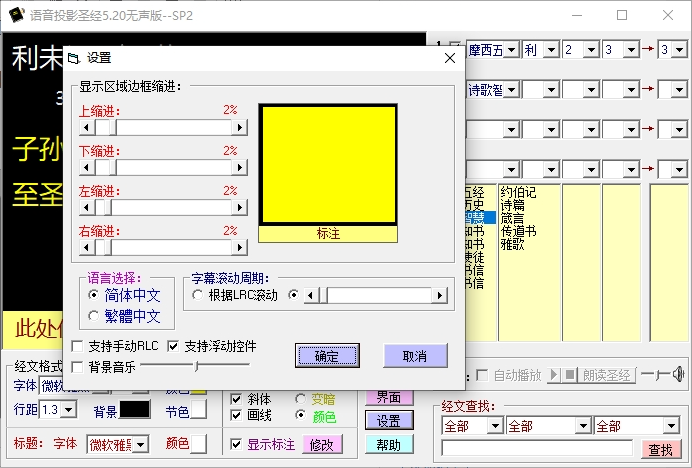Select 约伯记 in the book list

click(519, 192)
